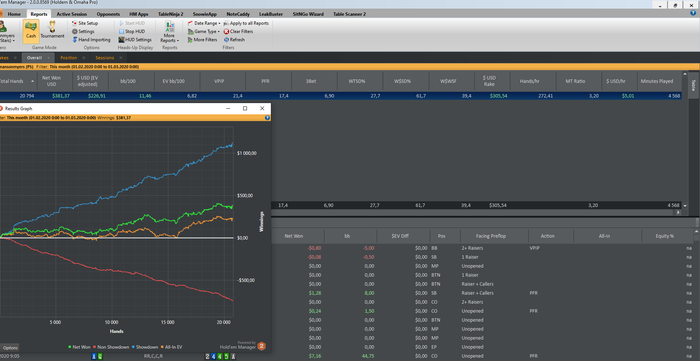Open the More Reports dropdown

point(170,32)
